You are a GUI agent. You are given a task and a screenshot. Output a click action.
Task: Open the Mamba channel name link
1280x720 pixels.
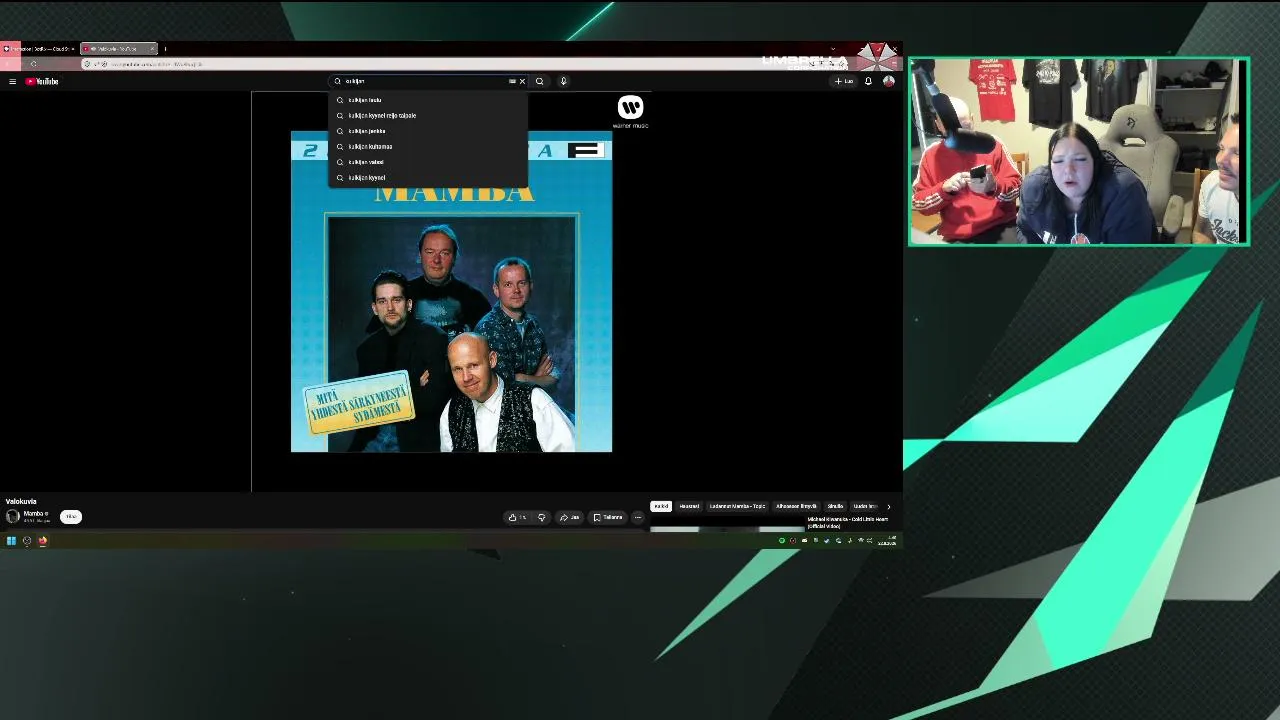click(x=33, y=513)
